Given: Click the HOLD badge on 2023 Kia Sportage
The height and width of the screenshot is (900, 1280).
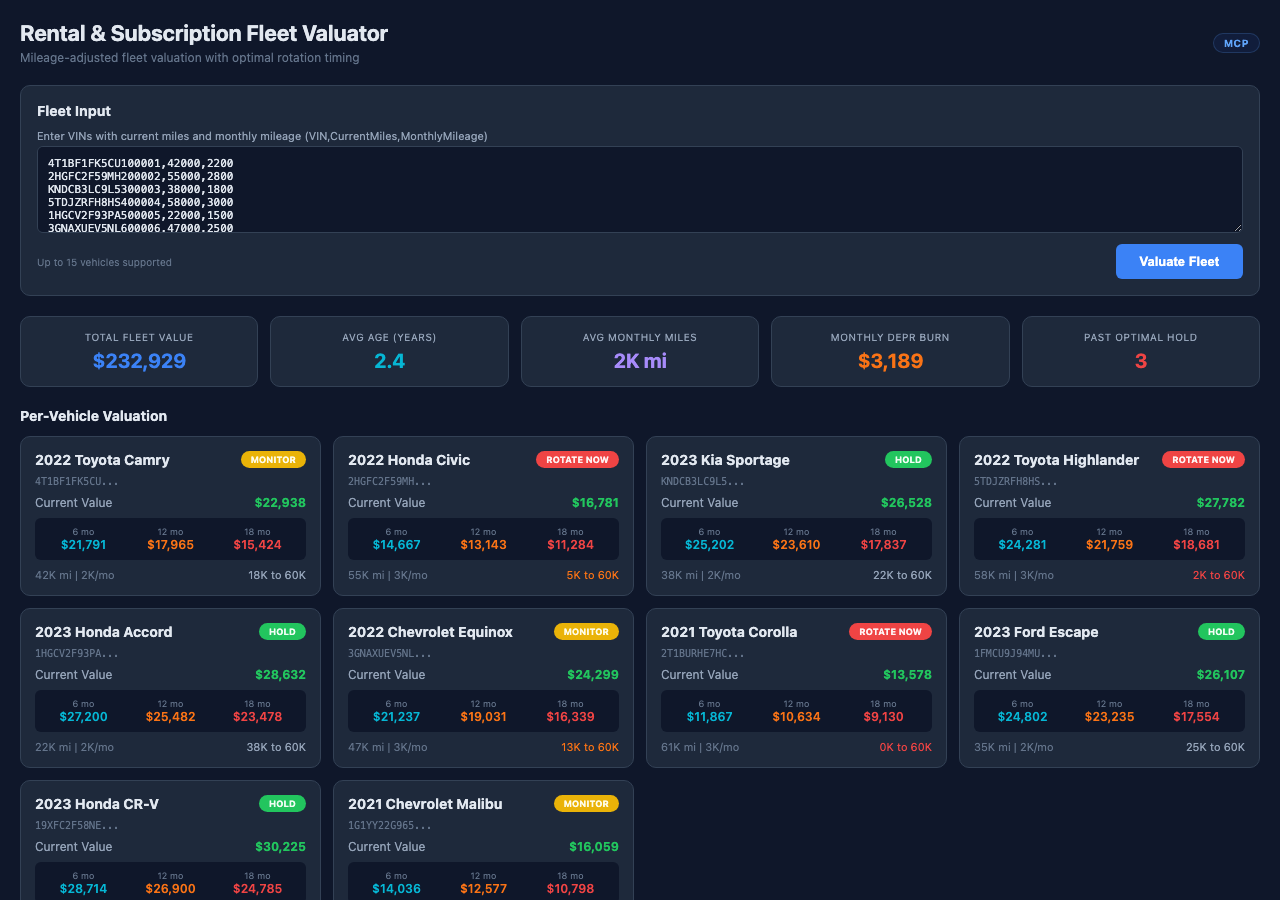Looking at the screenshot, I should pos(908,459).
